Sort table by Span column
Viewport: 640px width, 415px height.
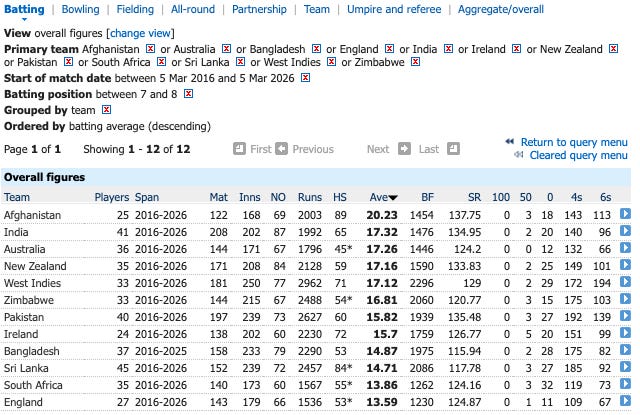coord(147,197)
